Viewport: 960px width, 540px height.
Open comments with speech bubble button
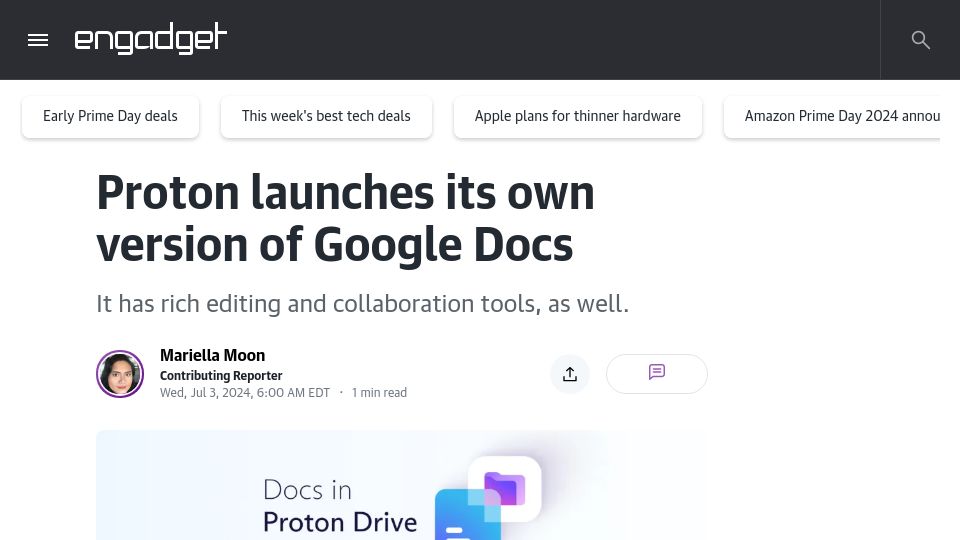pos(657,373)
